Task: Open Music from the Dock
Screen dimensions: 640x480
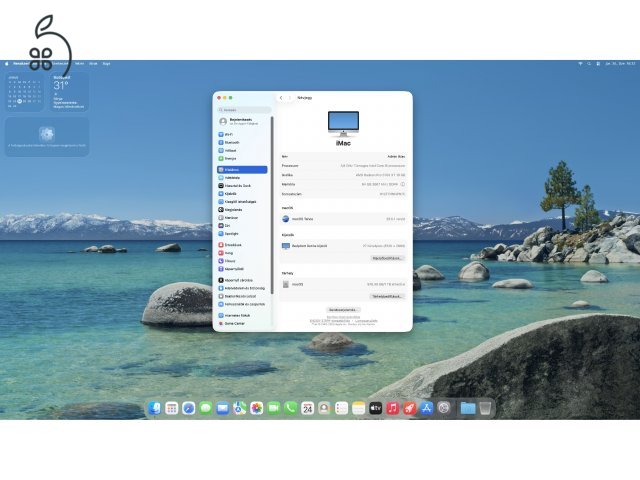Action: (x=393, y=408)
